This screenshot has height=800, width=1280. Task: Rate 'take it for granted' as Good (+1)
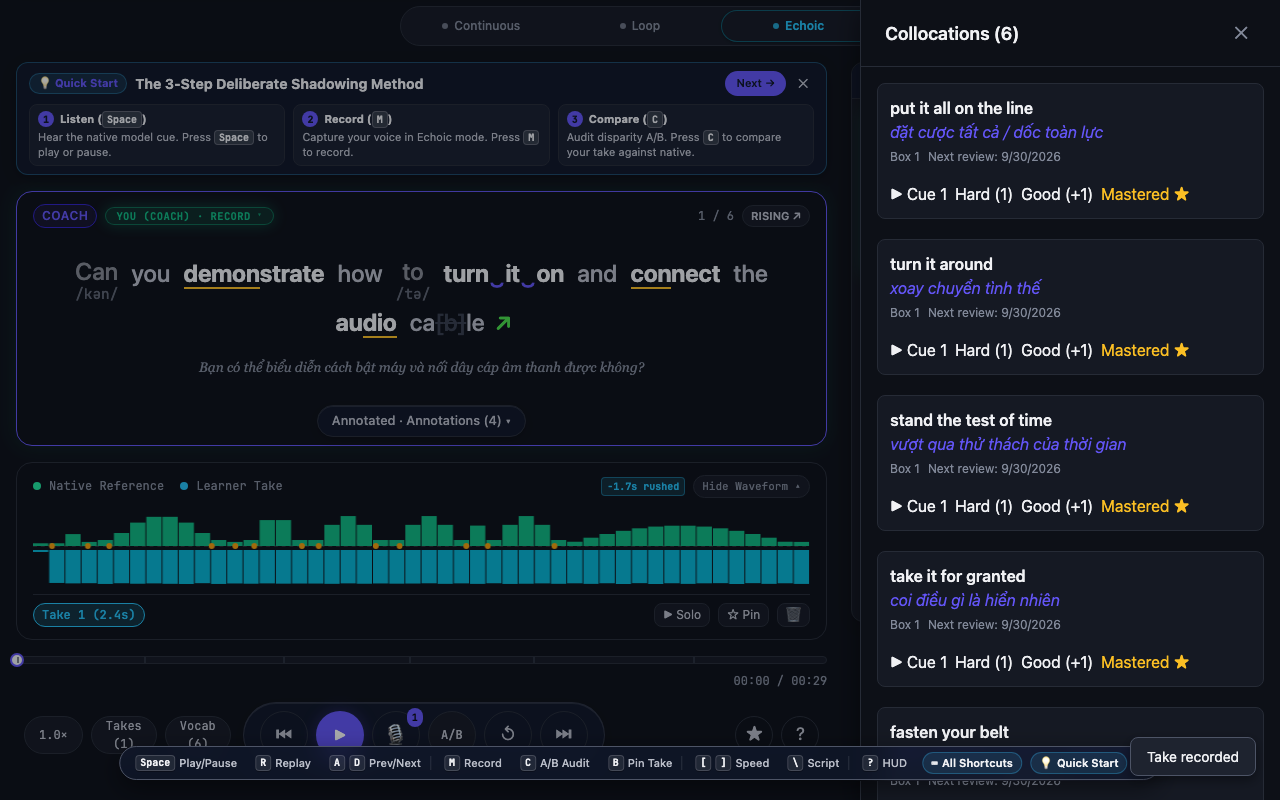[x=1057, y=662]
